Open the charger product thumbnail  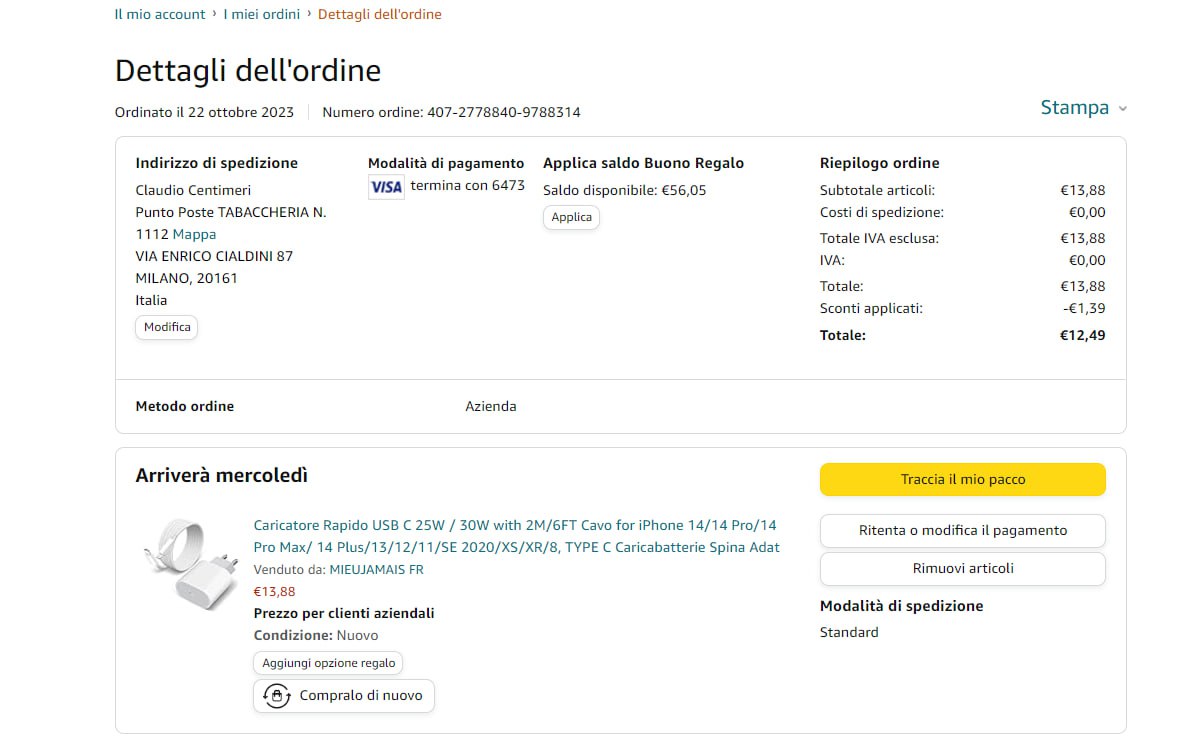click(189, 565)
